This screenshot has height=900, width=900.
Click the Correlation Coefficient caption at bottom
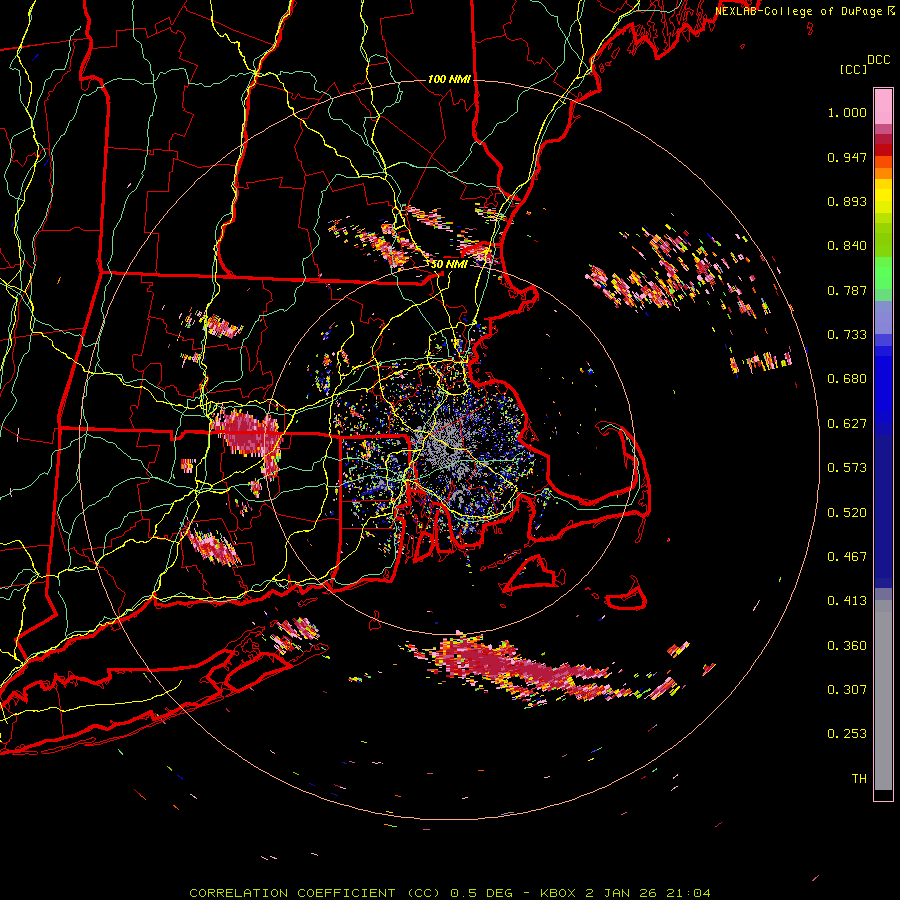(450, 893)
